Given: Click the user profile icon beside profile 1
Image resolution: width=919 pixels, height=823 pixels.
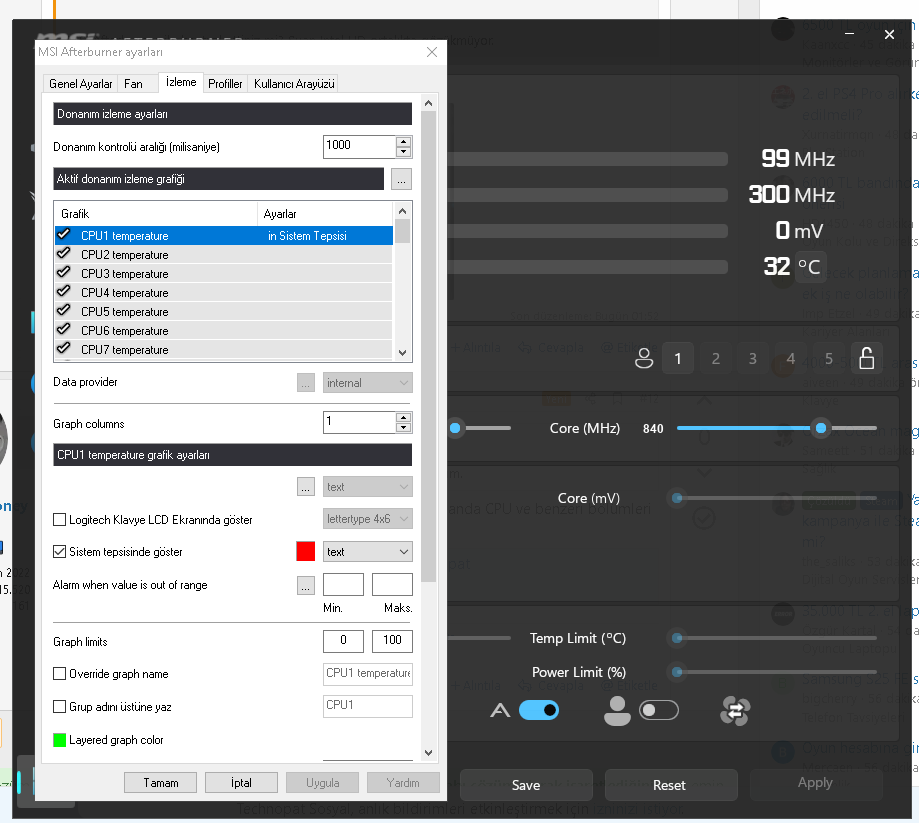Looking at the screenshot, I should (x=644, y=358).
